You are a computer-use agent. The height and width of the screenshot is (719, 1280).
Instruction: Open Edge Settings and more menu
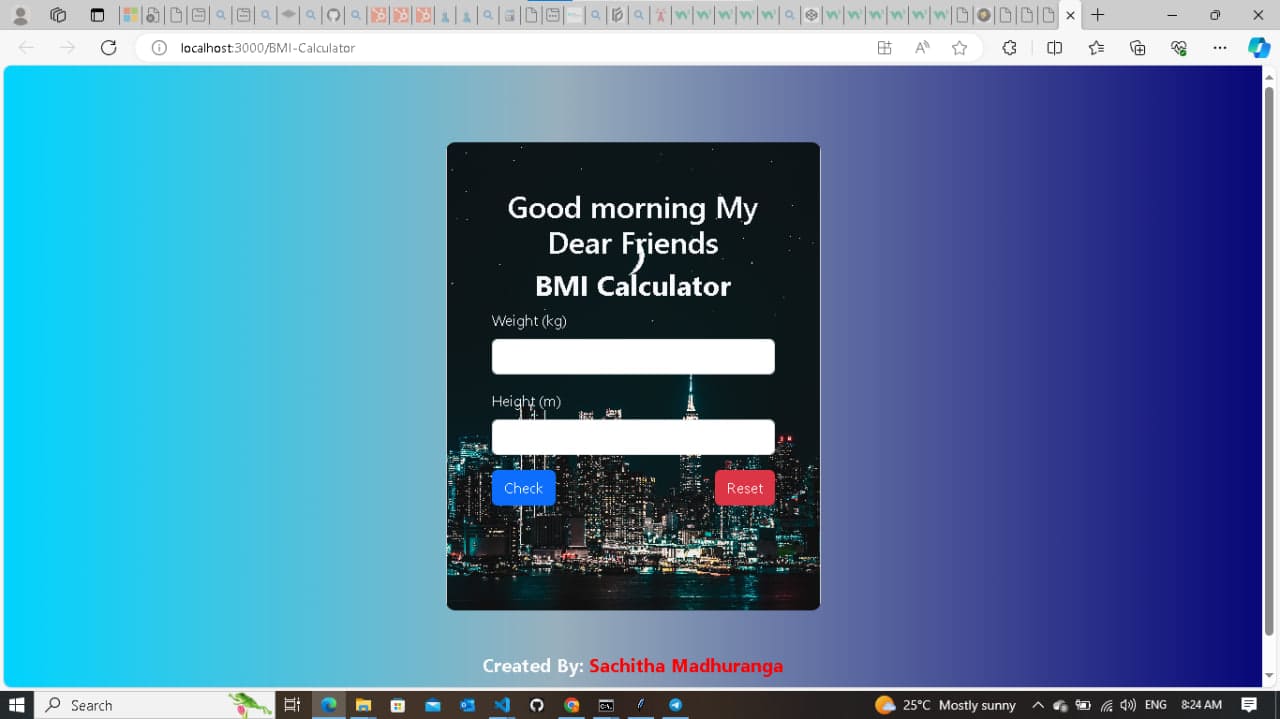(1219, 48)
